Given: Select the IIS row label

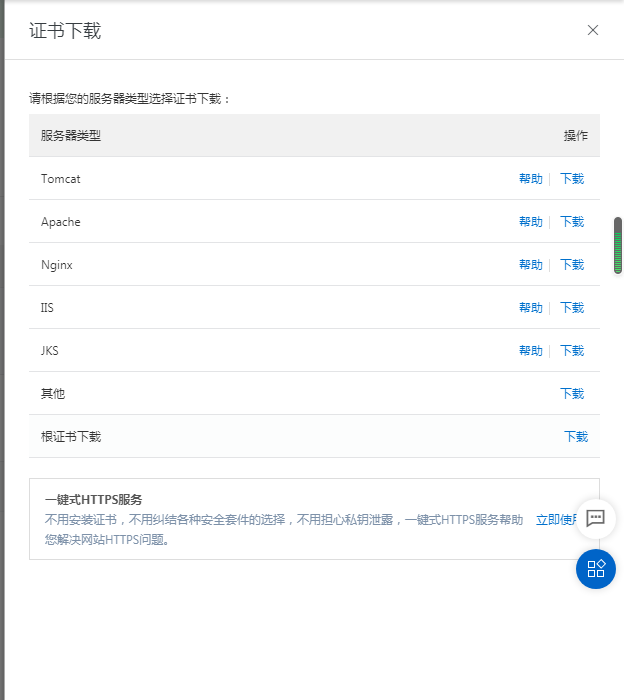Looking at the screenshot, I should (47, 308).
